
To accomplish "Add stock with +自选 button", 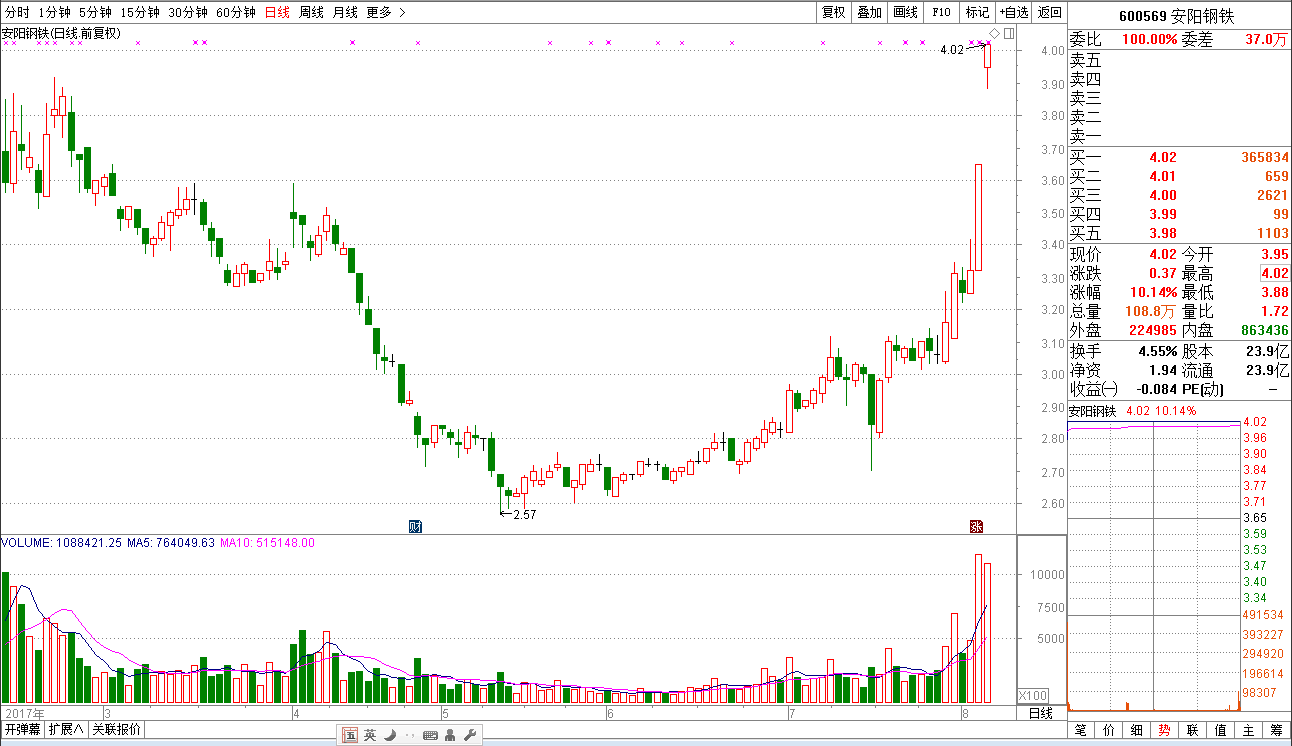I will (x=1013, y=12).
